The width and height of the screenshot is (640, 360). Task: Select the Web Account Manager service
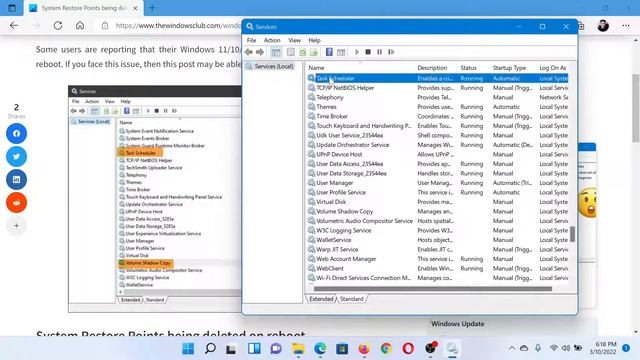tap(438, 259)
